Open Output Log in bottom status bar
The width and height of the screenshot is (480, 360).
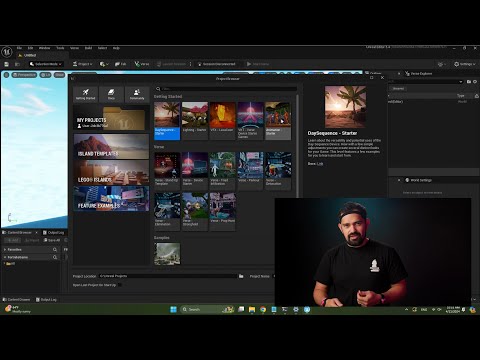(46, 299)
